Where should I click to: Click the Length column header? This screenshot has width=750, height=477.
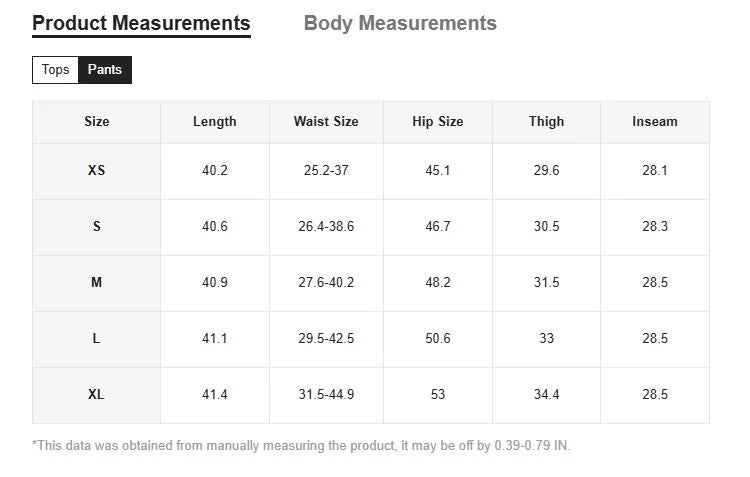(215, 122)
